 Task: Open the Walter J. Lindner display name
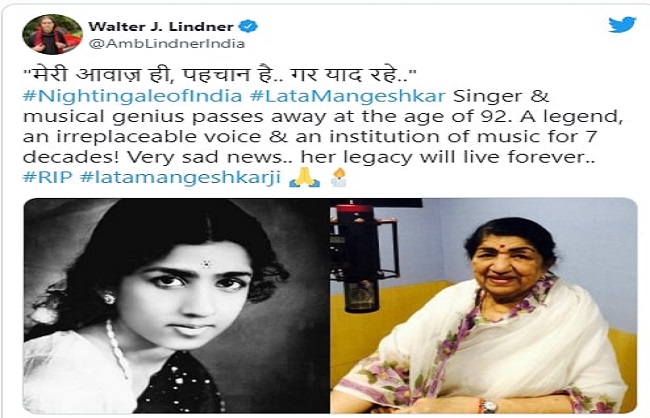(161, 27)
